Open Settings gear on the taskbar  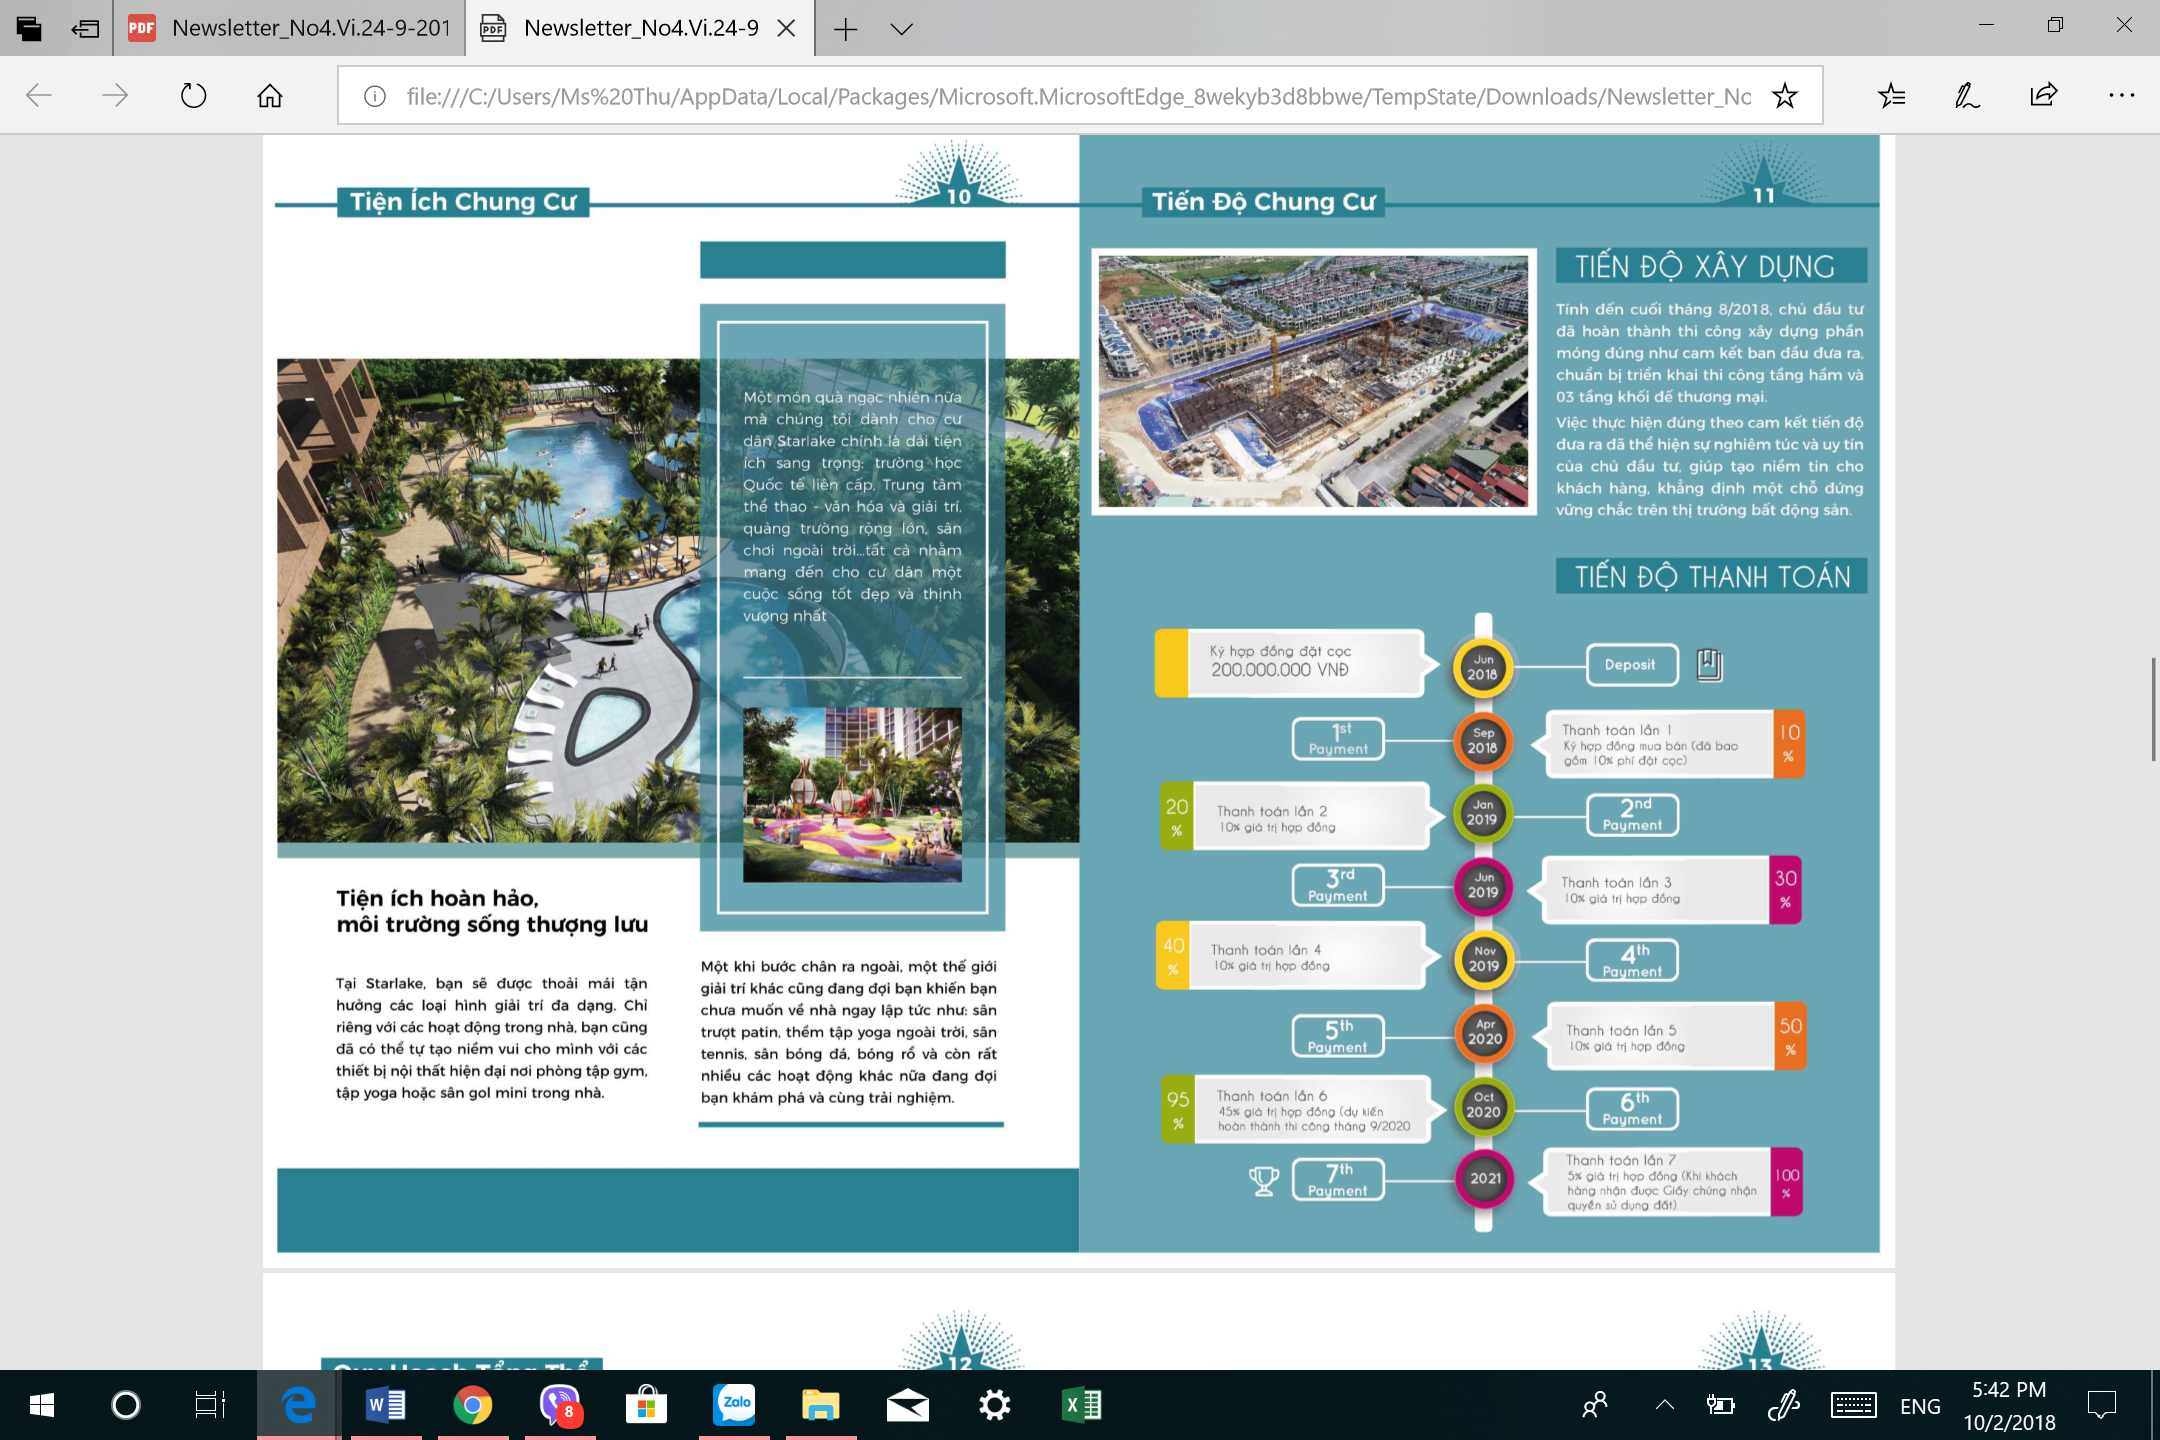click(995, 1405)
